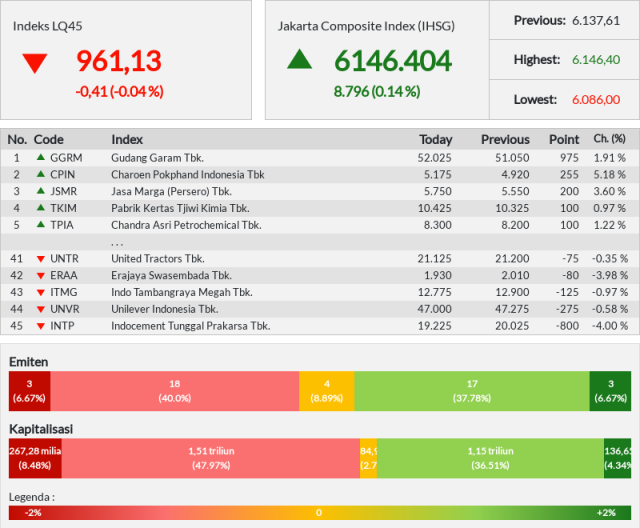Click the 'Previous' column header in table
The width and height of the screenshot is (640, 528).
505,140
